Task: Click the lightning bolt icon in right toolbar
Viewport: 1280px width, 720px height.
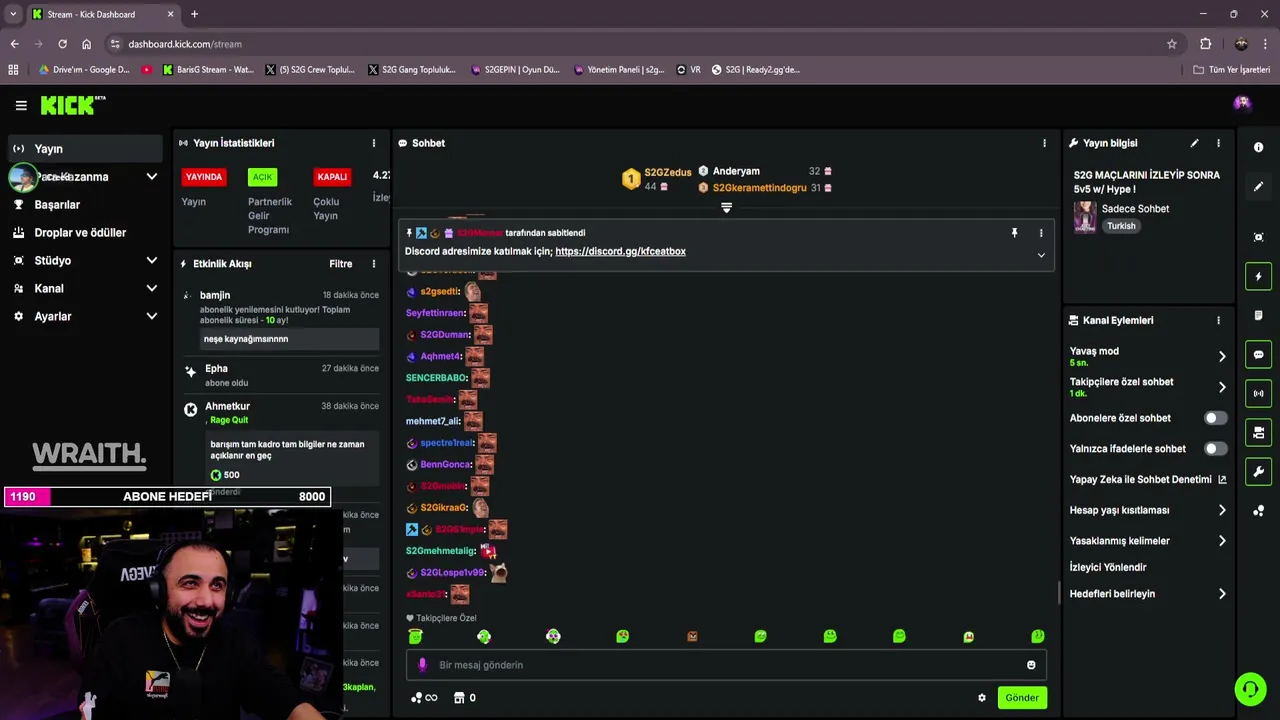Action: tap(1258, 277)
